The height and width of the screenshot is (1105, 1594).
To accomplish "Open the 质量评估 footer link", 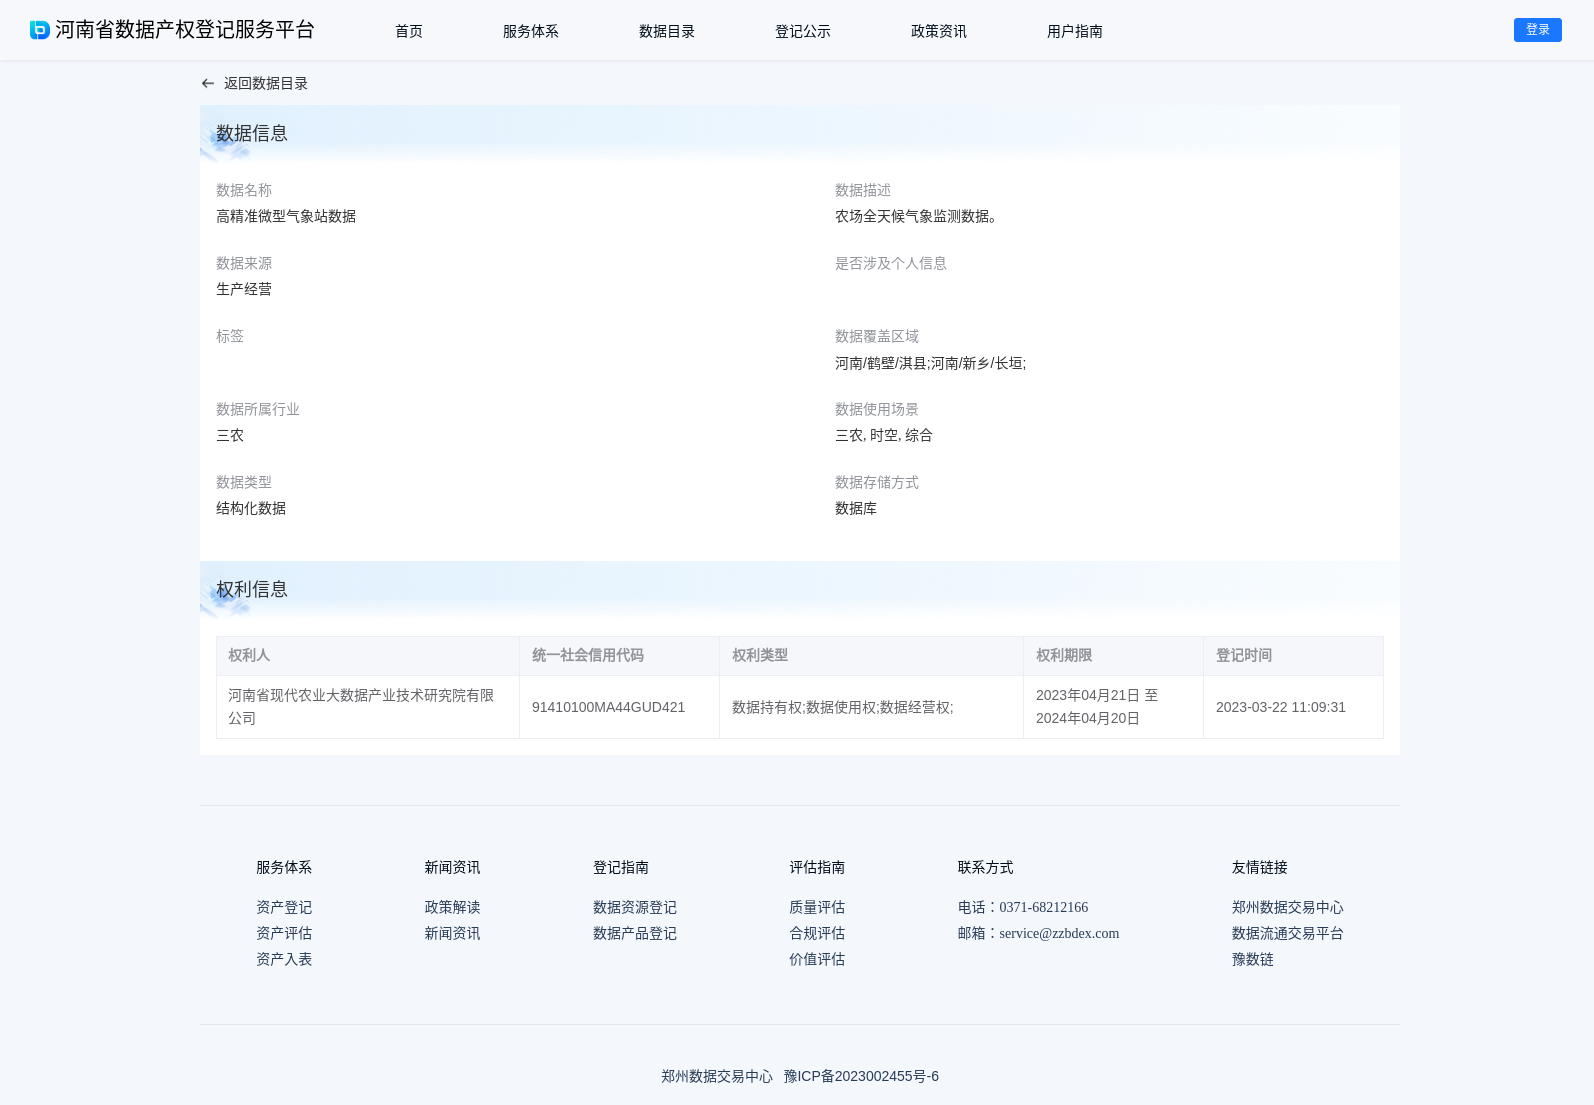I will click(817, 907).
